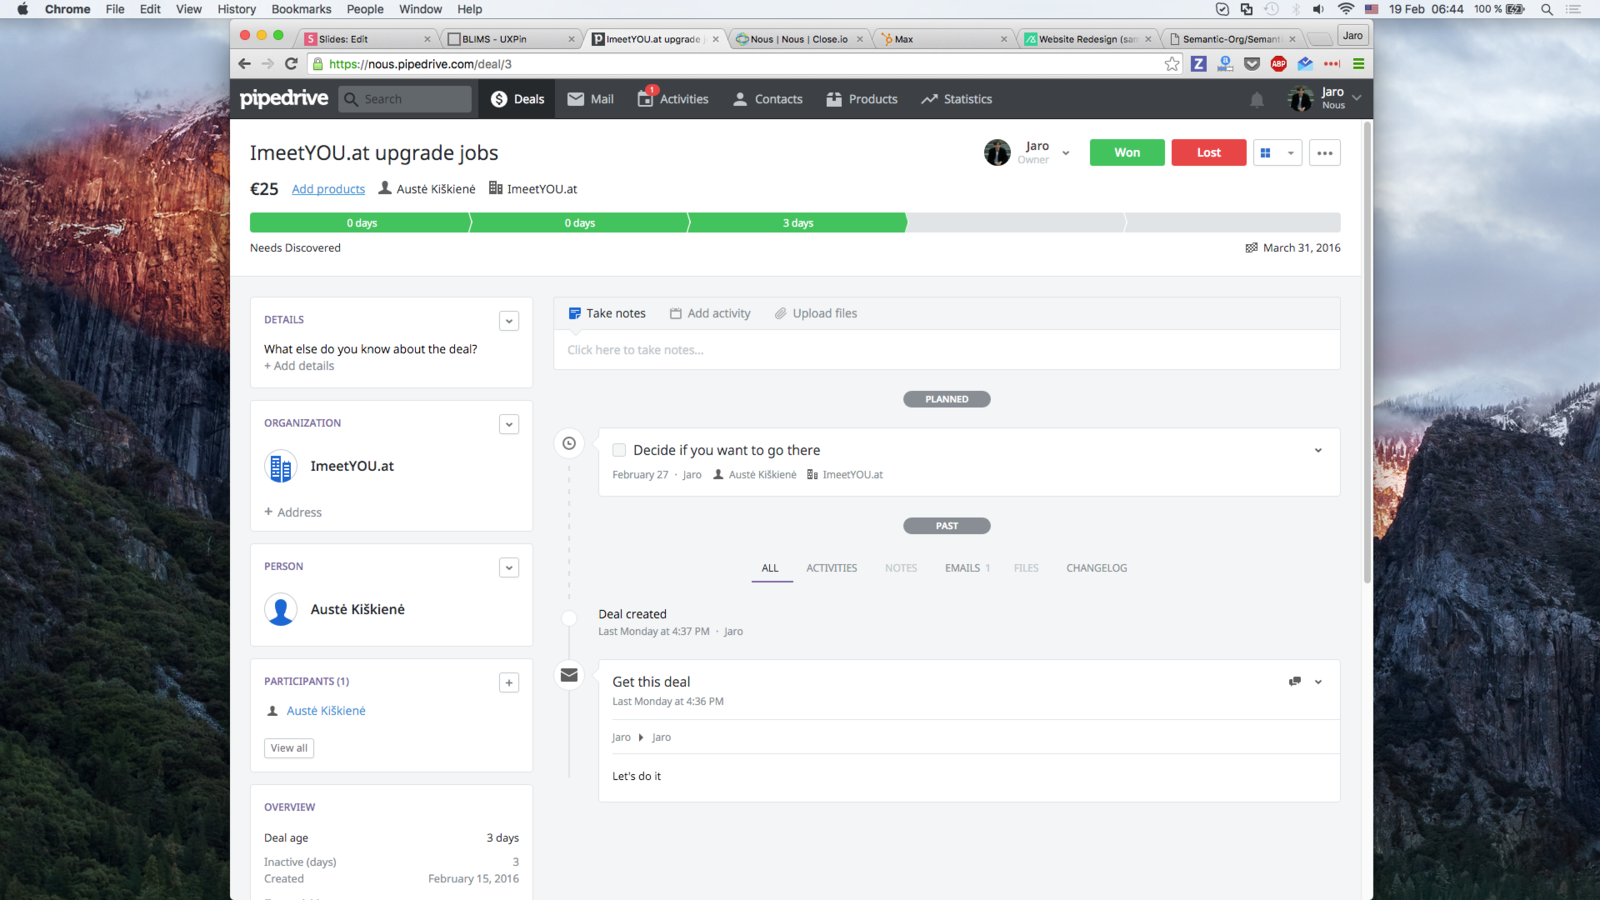Screen dimensions: 1600x900
Task: Click the + Address link
Action: 293,512
